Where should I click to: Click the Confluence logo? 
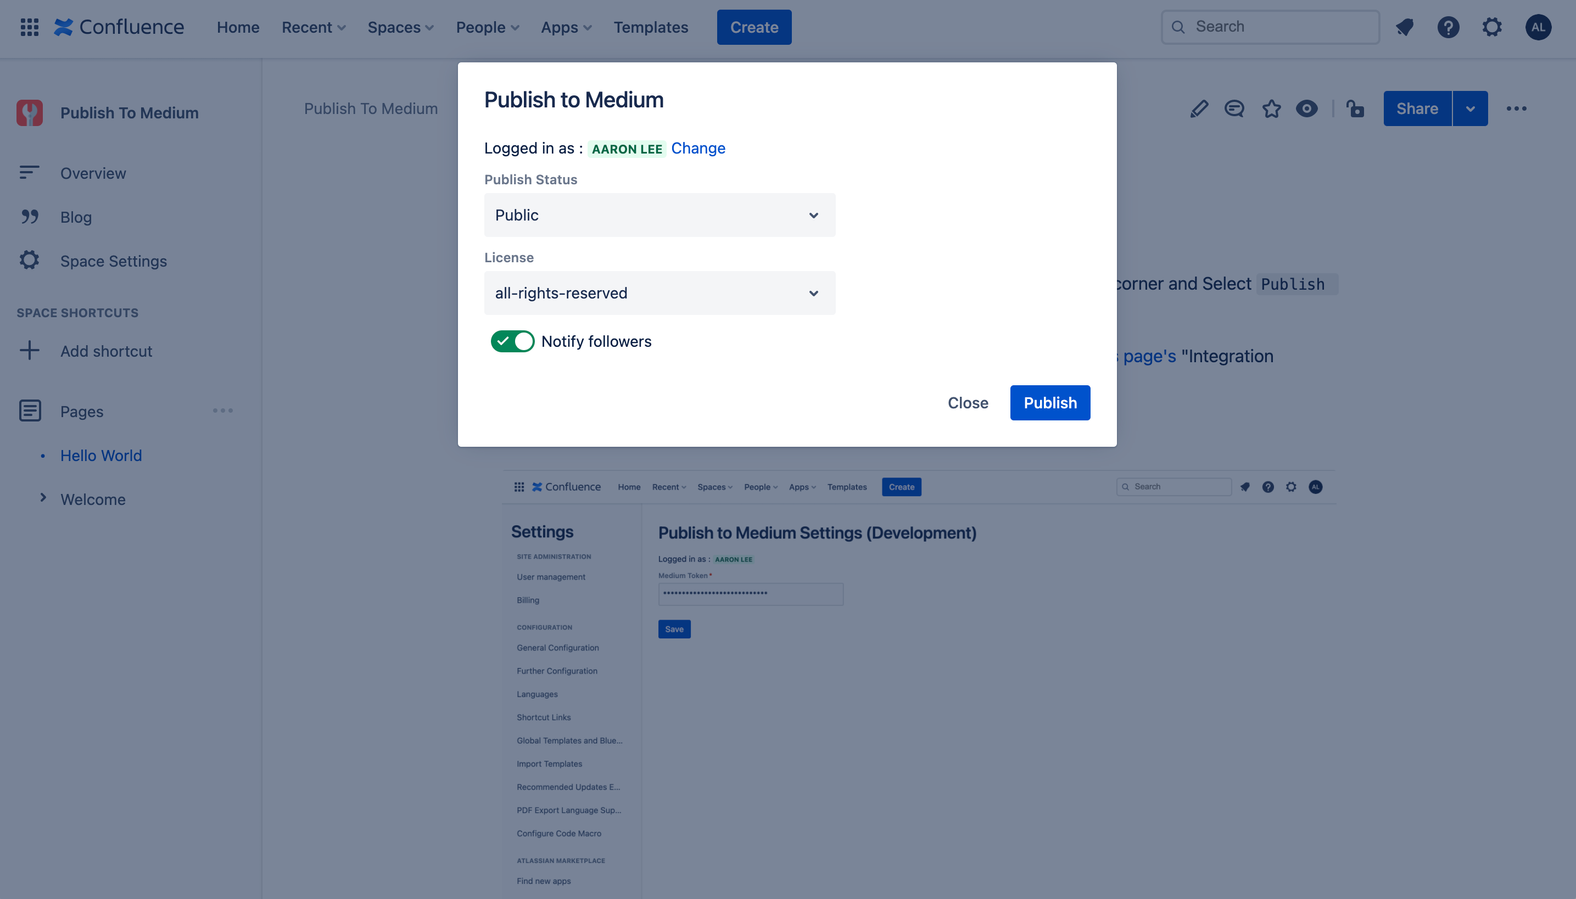pyautogui.click(x=119, y=27)
